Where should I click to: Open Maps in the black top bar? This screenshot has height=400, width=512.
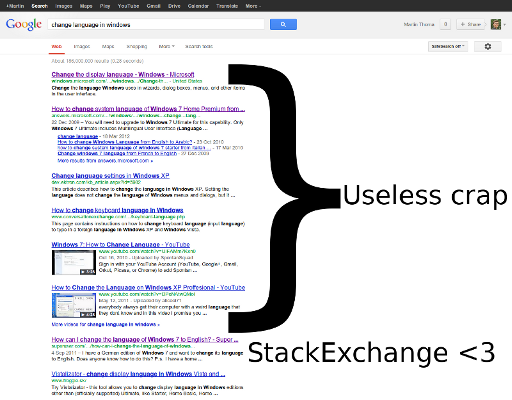tap(86, 6)
